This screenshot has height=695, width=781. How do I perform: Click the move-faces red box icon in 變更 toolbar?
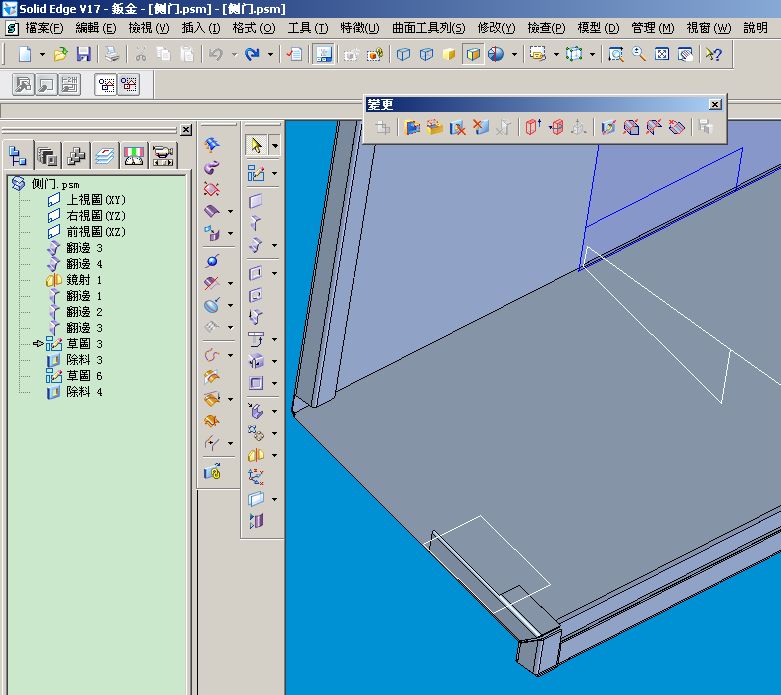(x=532, y=127)
